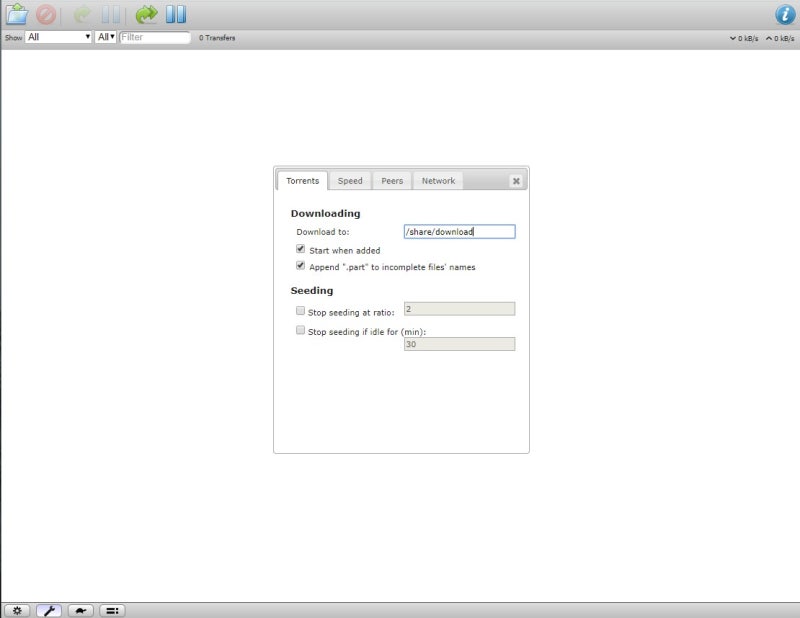Screen dimensions: 800x618
Task: Open the All tracker filter dropdown
Action: click(x=103, y=37)
